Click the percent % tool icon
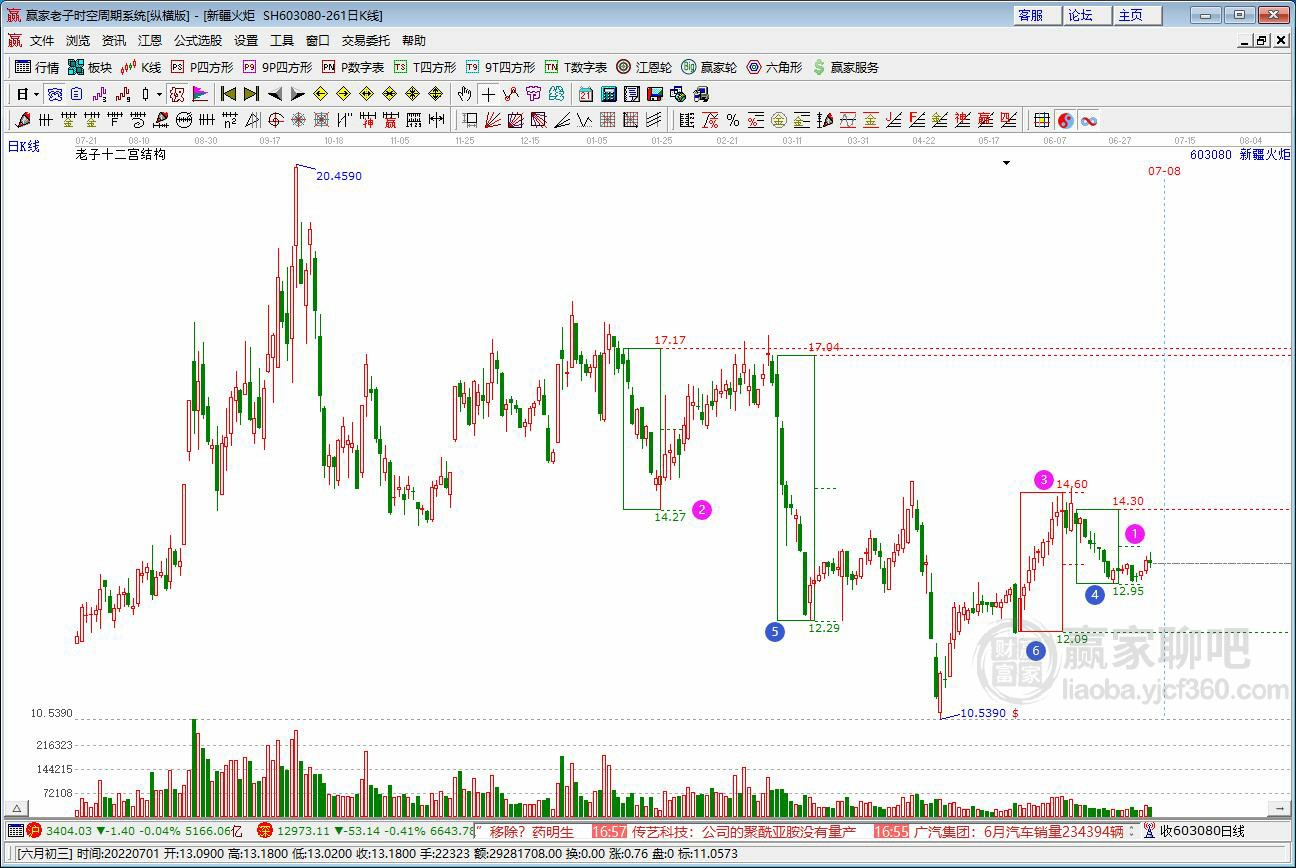1296x868 pixels. coord(733,120)
